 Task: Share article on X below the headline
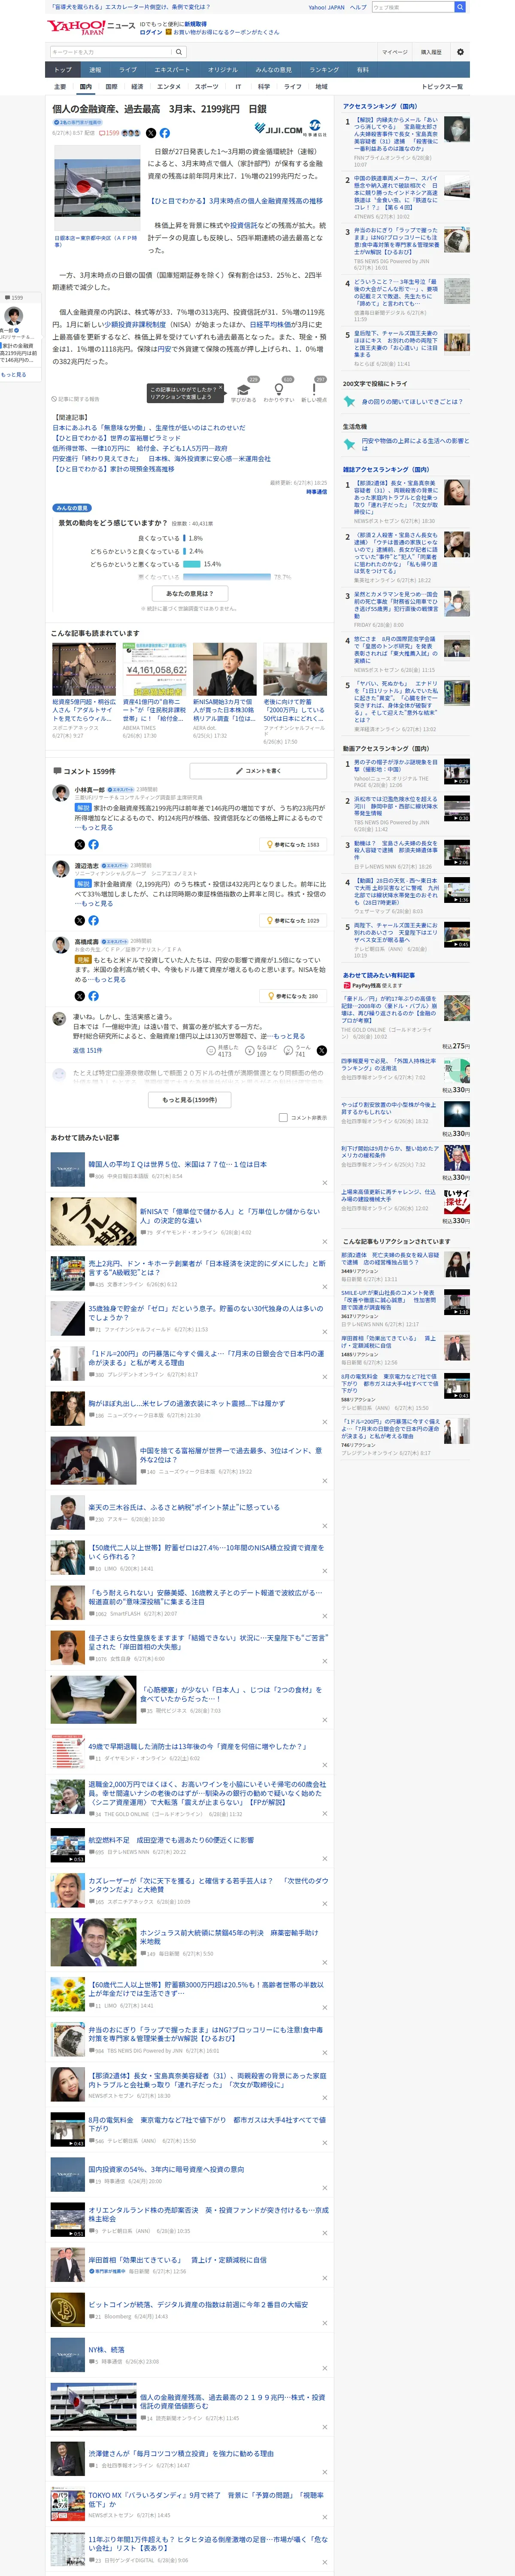coord(151,133)
